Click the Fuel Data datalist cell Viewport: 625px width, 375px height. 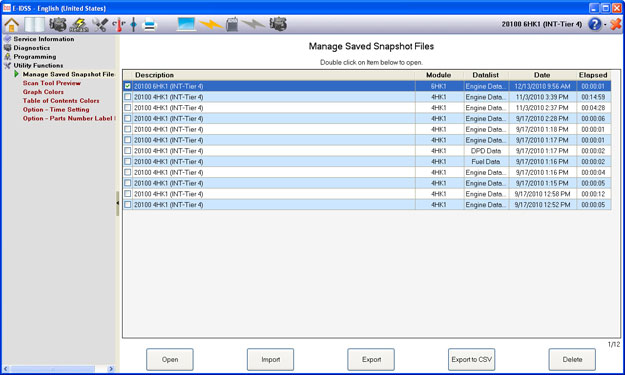point(485,161)
